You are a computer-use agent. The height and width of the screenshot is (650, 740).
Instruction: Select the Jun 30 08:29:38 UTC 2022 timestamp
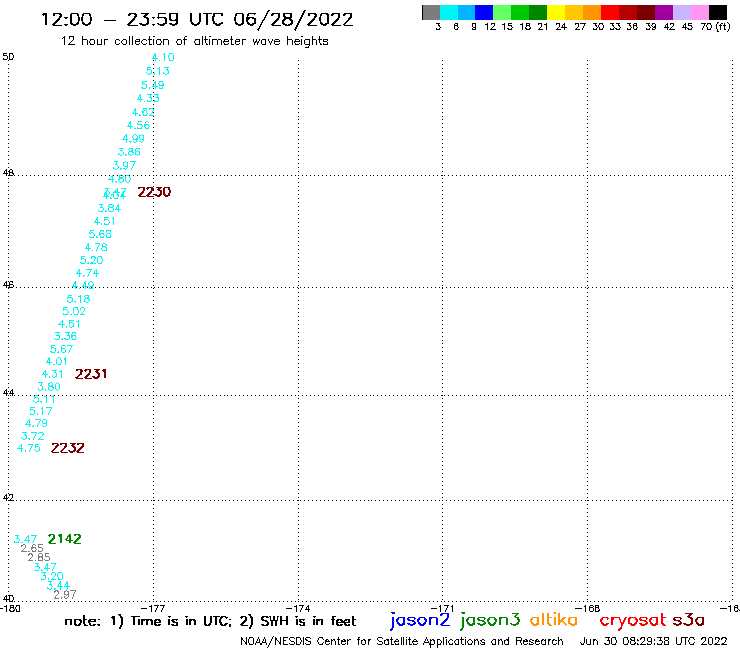[654, 641]
